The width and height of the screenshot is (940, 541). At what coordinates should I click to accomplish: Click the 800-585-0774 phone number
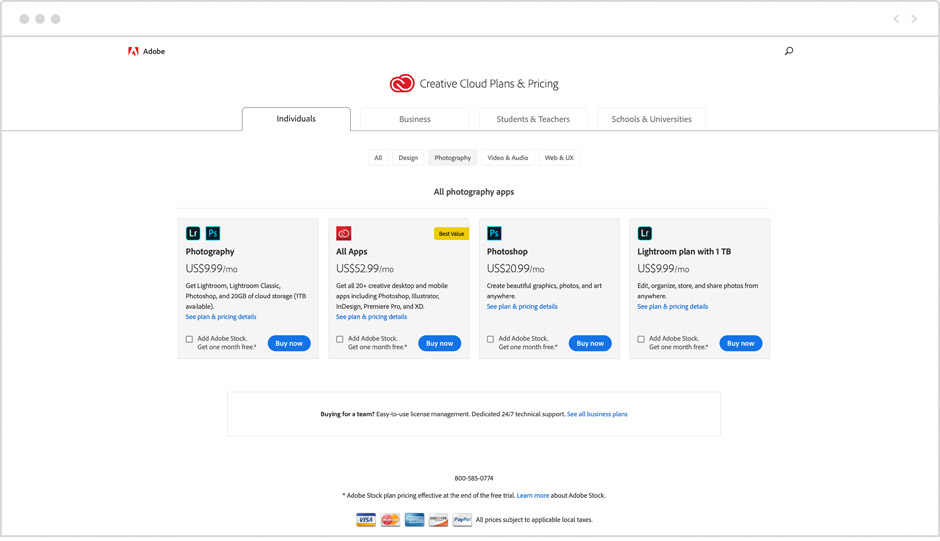point(474,478)
